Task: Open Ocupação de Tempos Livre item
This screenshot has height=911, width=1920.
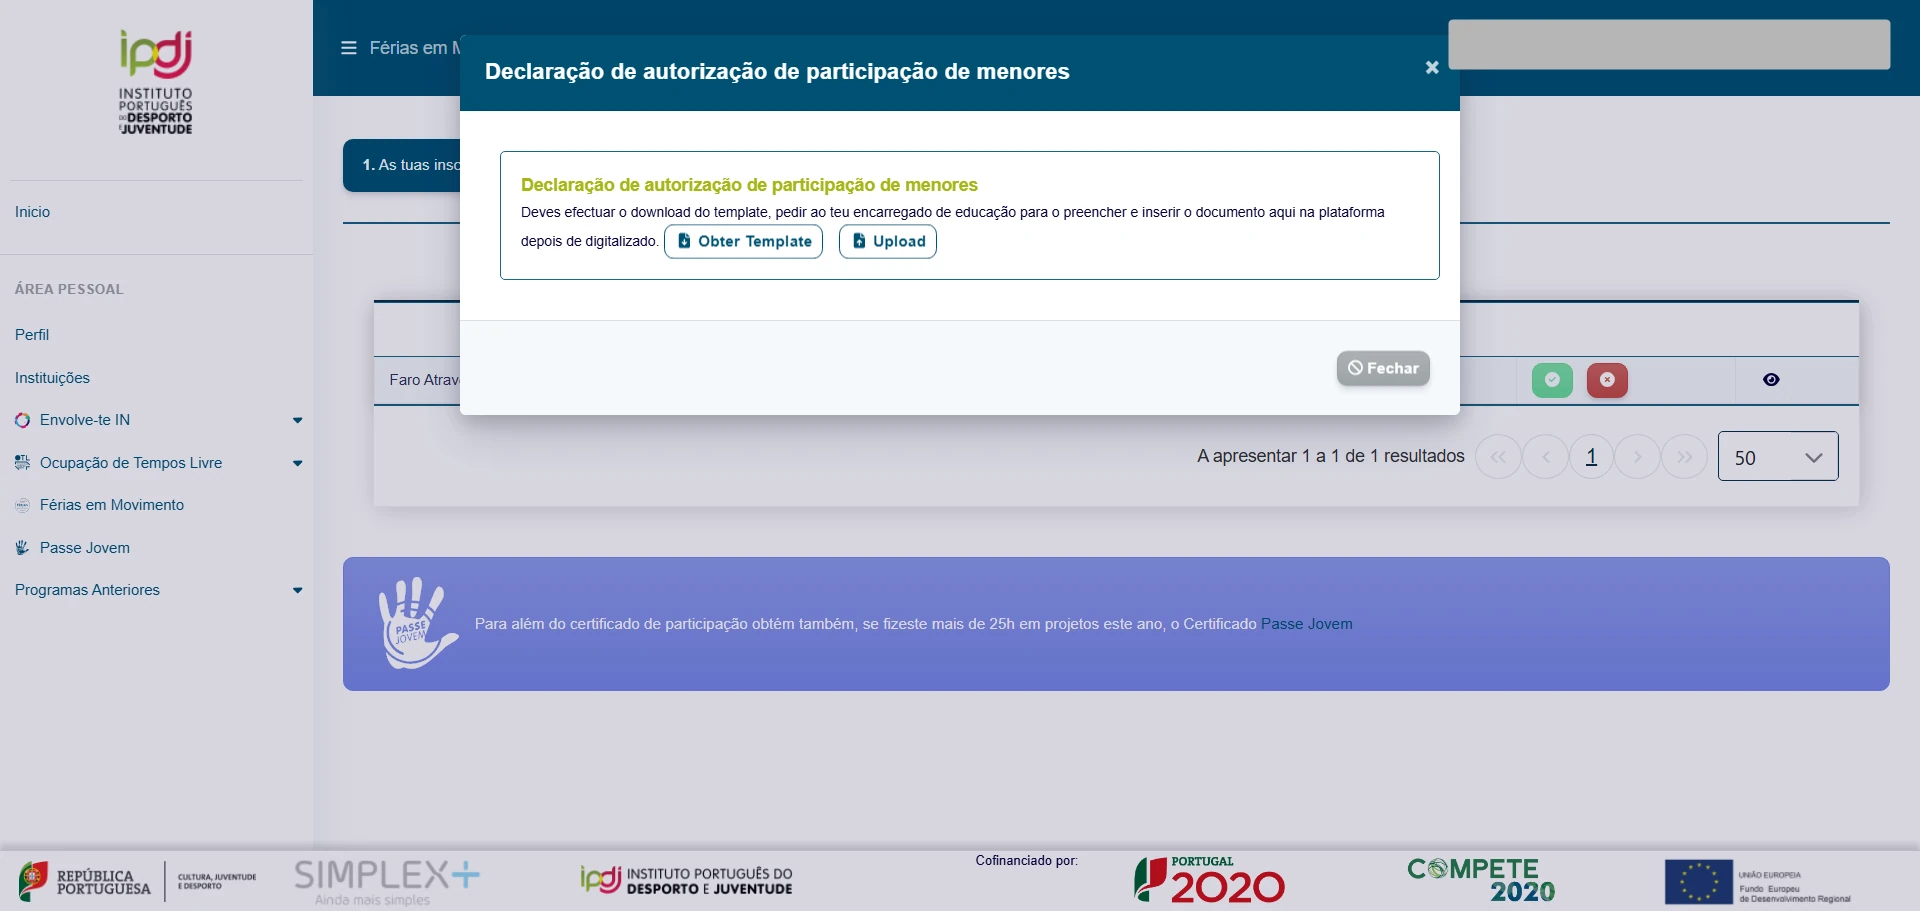Action: coord(131,463)
